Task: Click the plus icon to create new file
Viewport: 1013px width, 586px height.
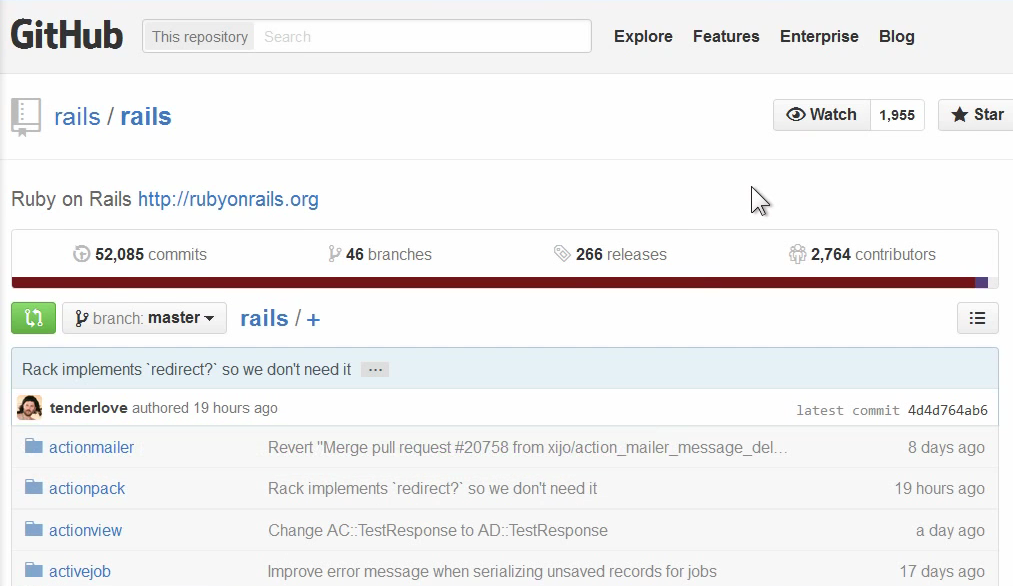Action: tap(313, 319)
